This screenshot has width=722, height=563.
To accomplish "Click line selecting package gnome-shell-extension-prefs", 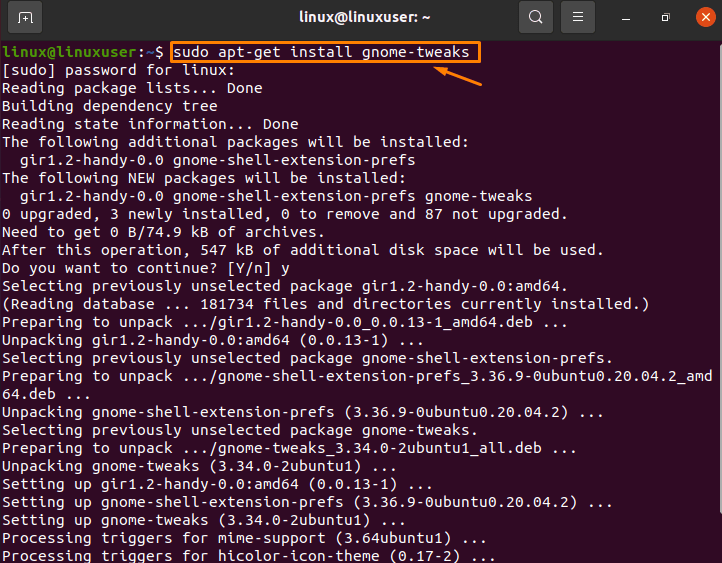I will pyautogui.click(x=307, y=358).
